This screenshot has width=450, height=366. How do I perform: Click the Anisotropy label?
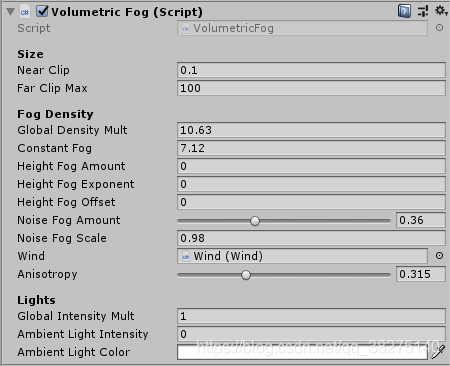coord(47,274)
